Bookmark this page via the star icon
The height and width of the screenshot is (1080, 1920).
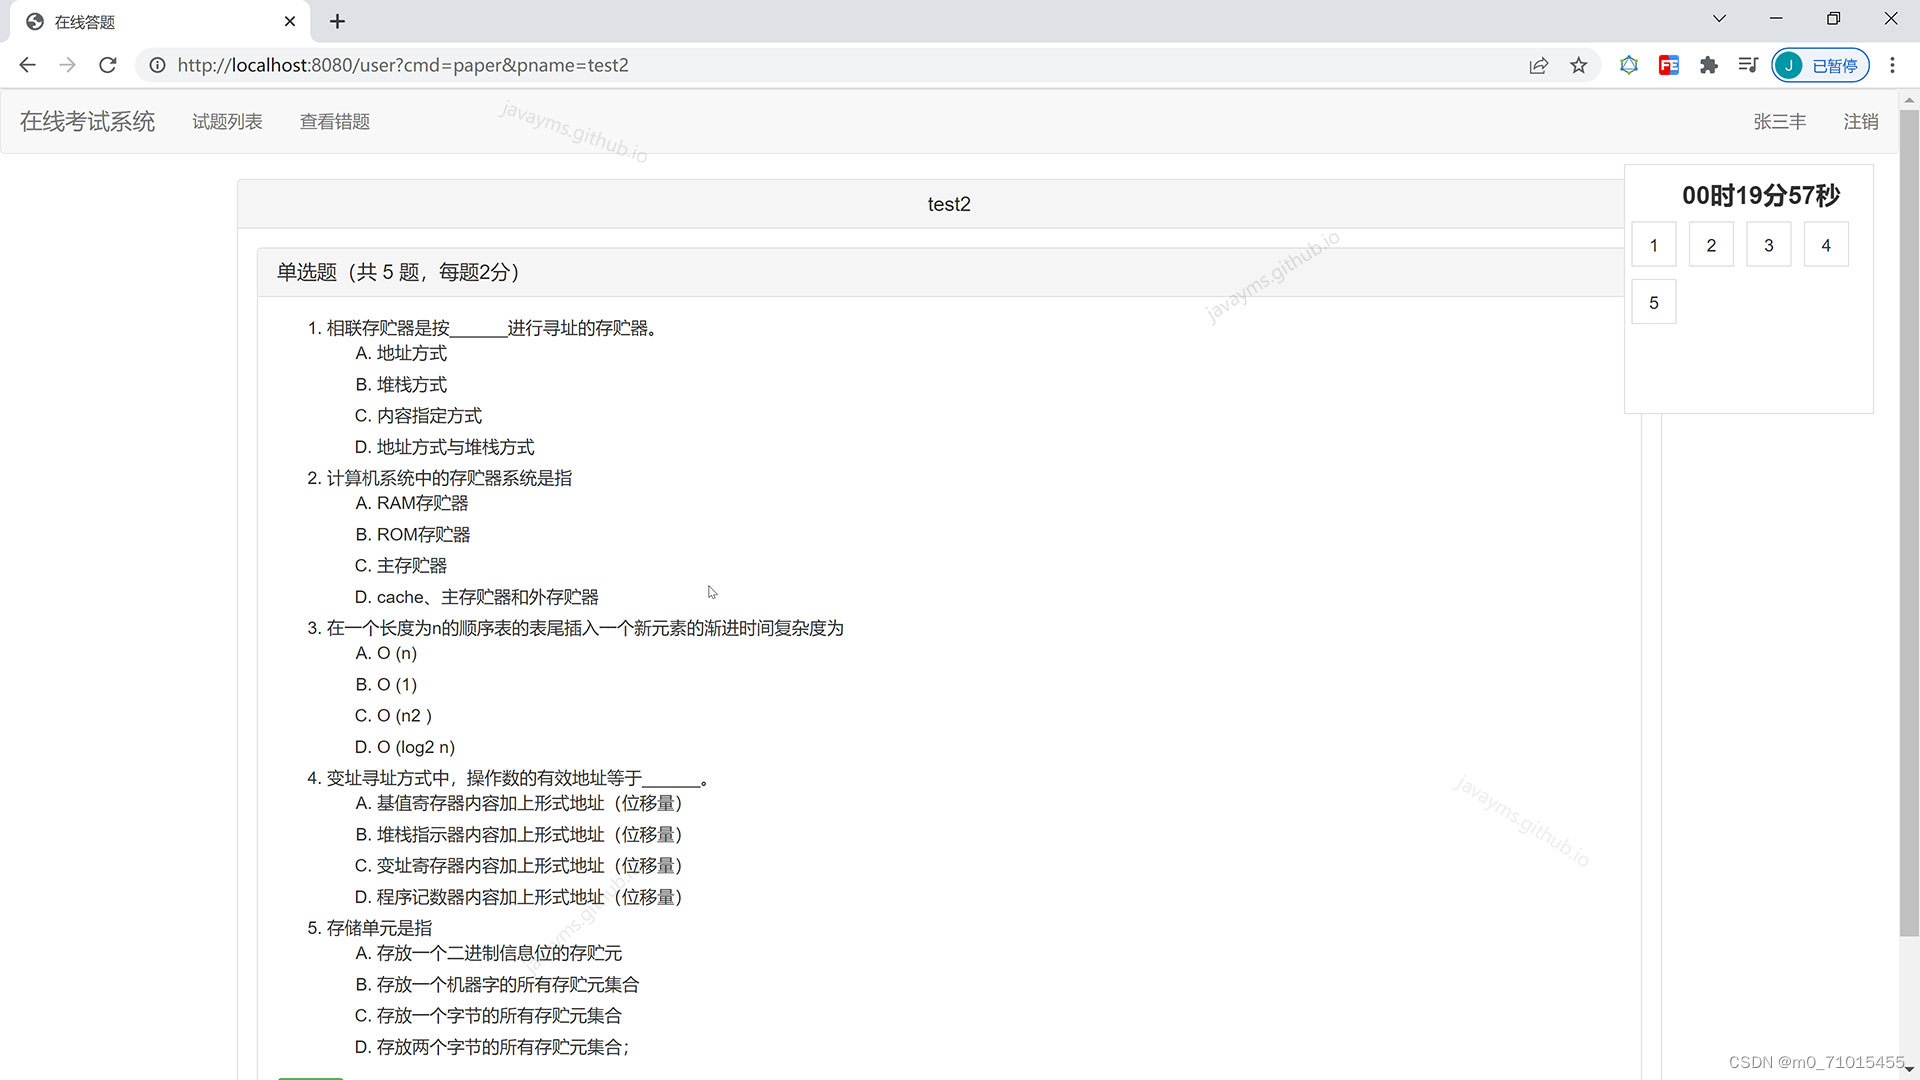click(x=1578, y=65)
